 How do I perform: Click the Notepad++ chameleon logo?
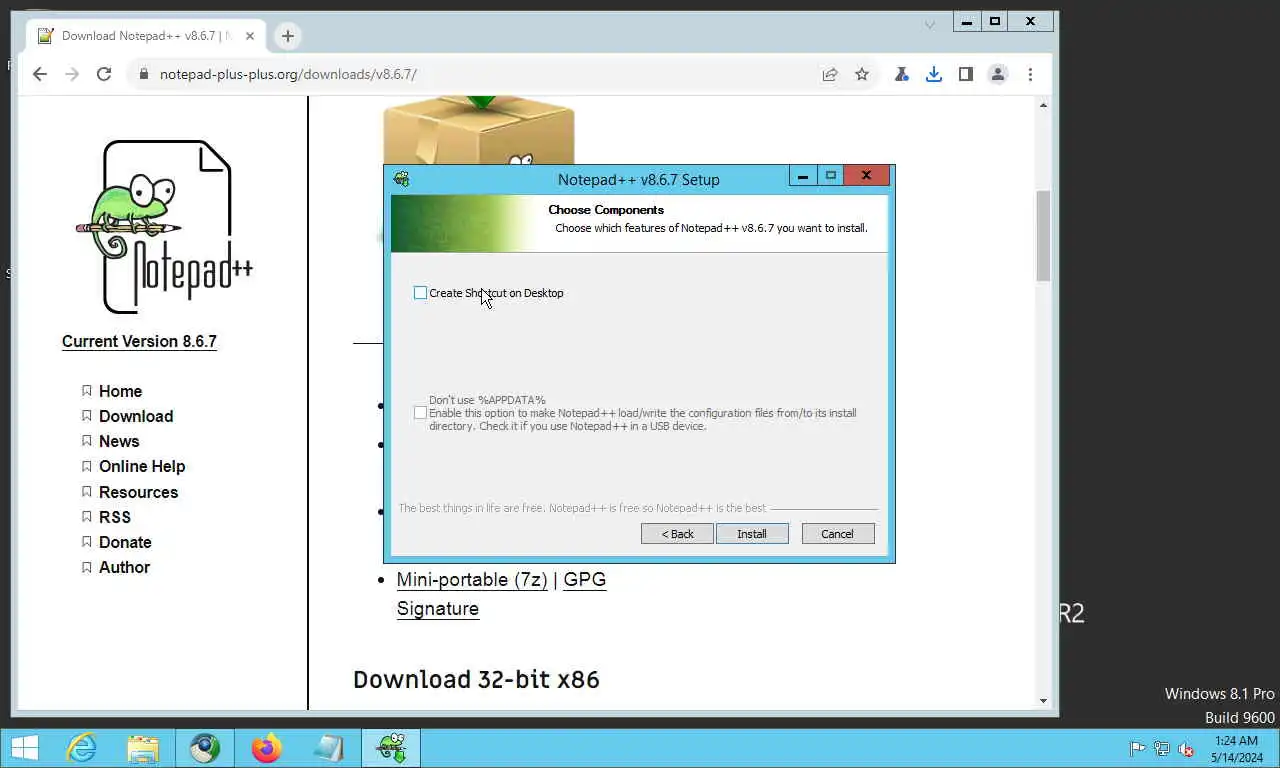click(x=165, y=227)
